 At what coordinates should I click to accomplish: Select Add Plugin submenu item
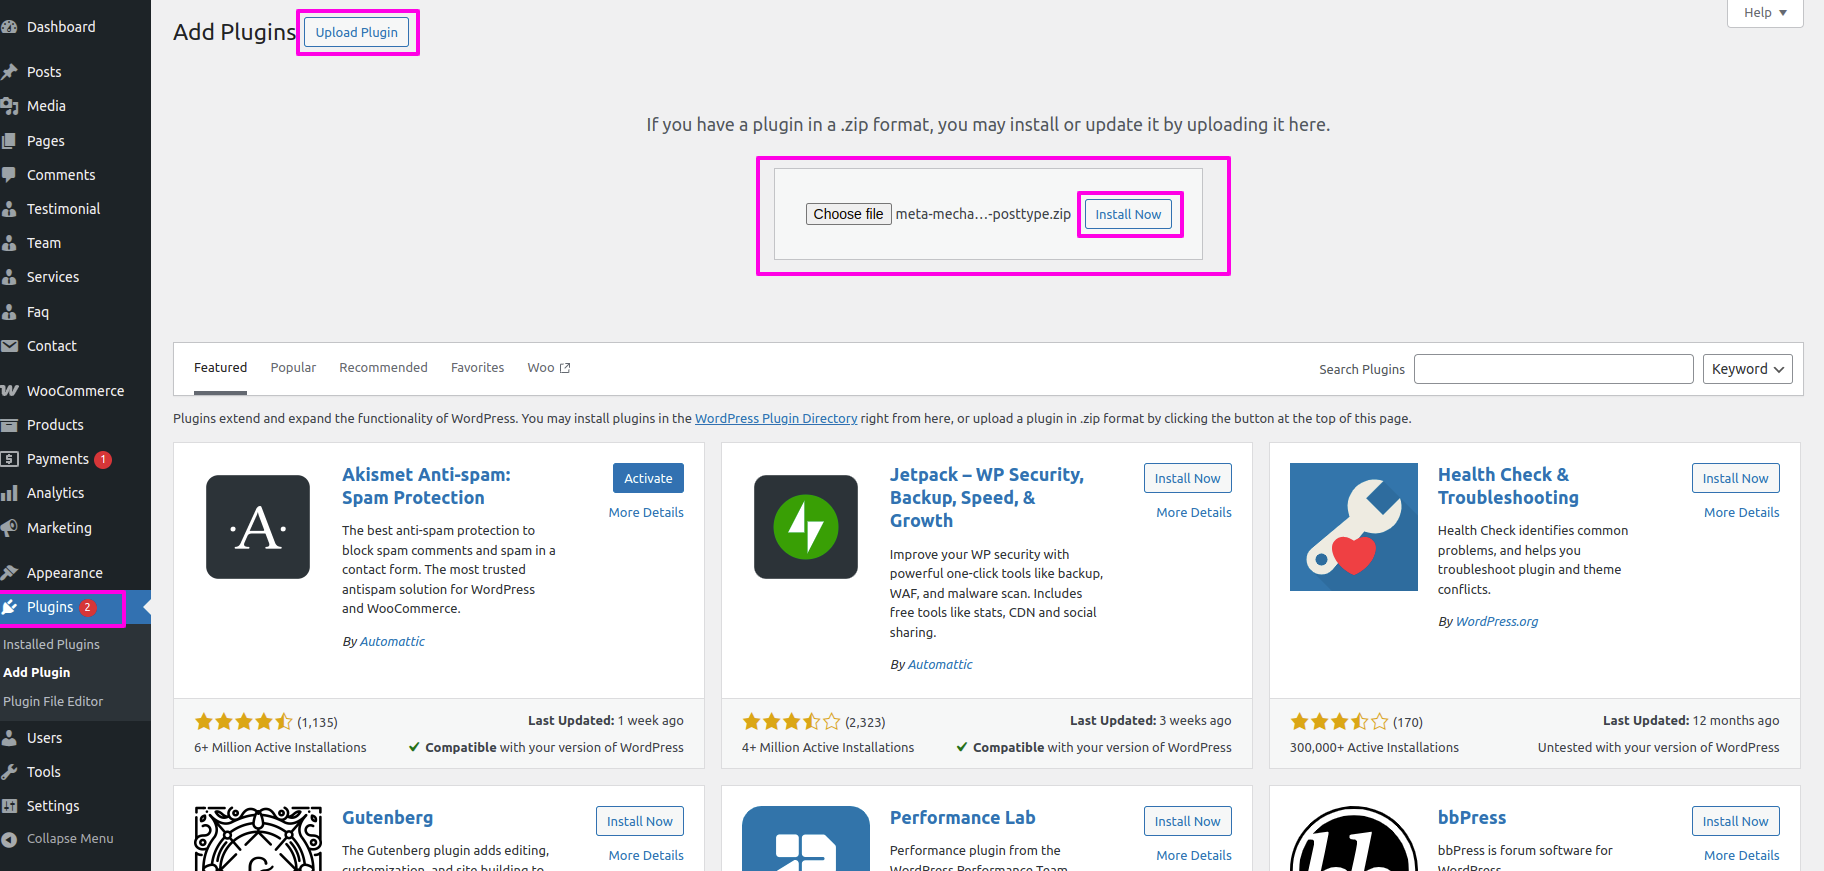click(36, 673)
